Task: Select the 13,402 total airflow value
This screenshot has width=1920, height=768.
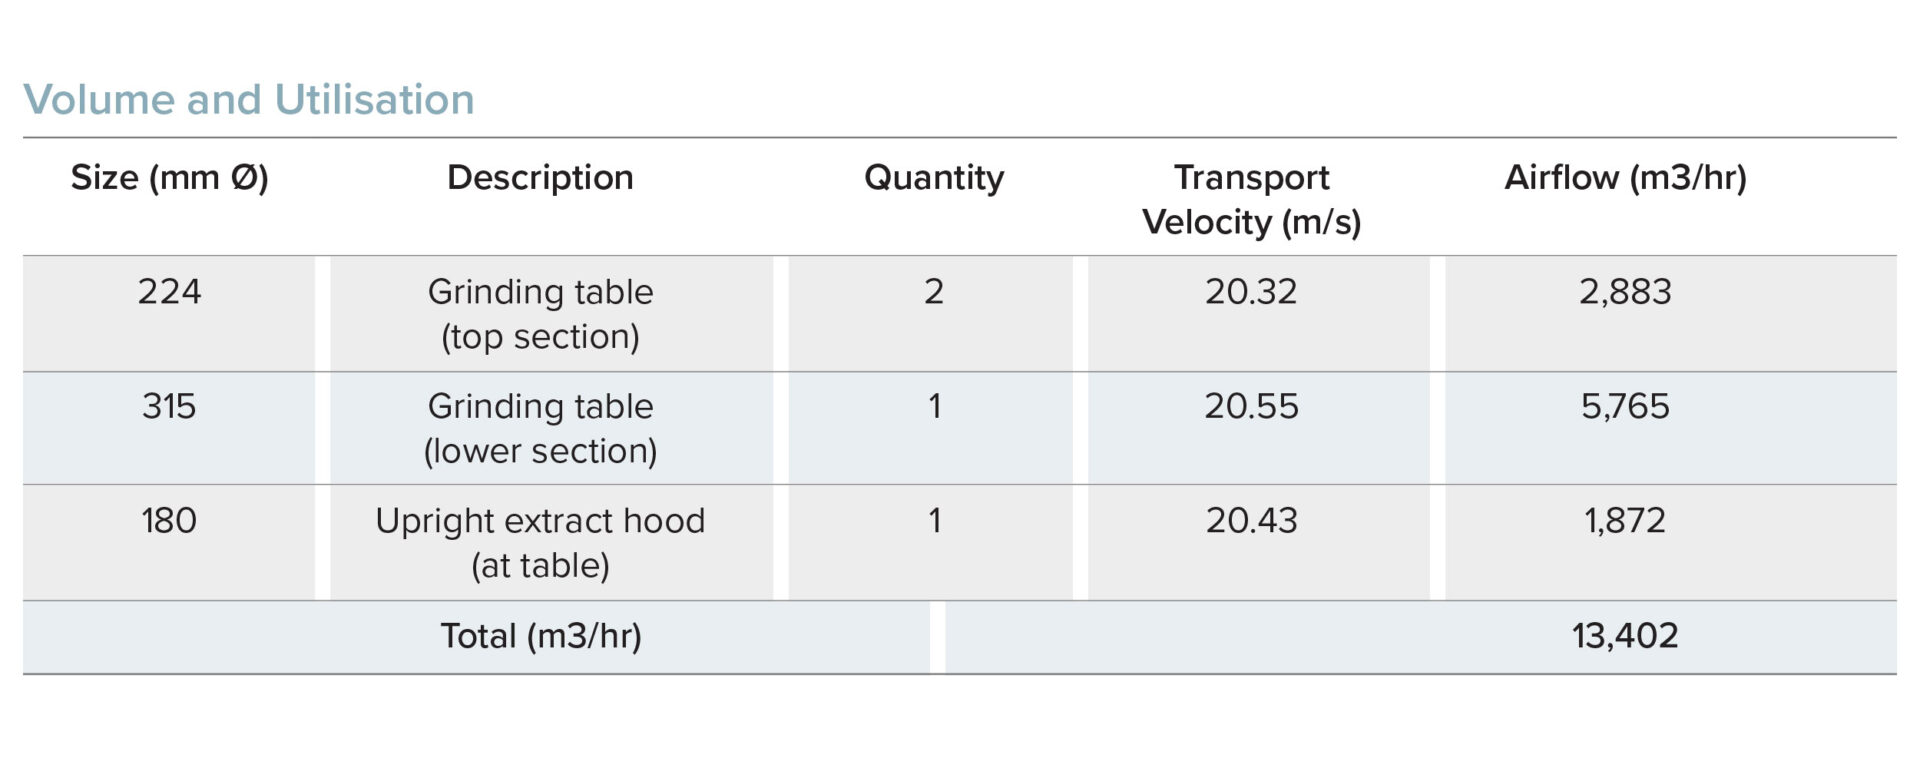Action: 1625,636
